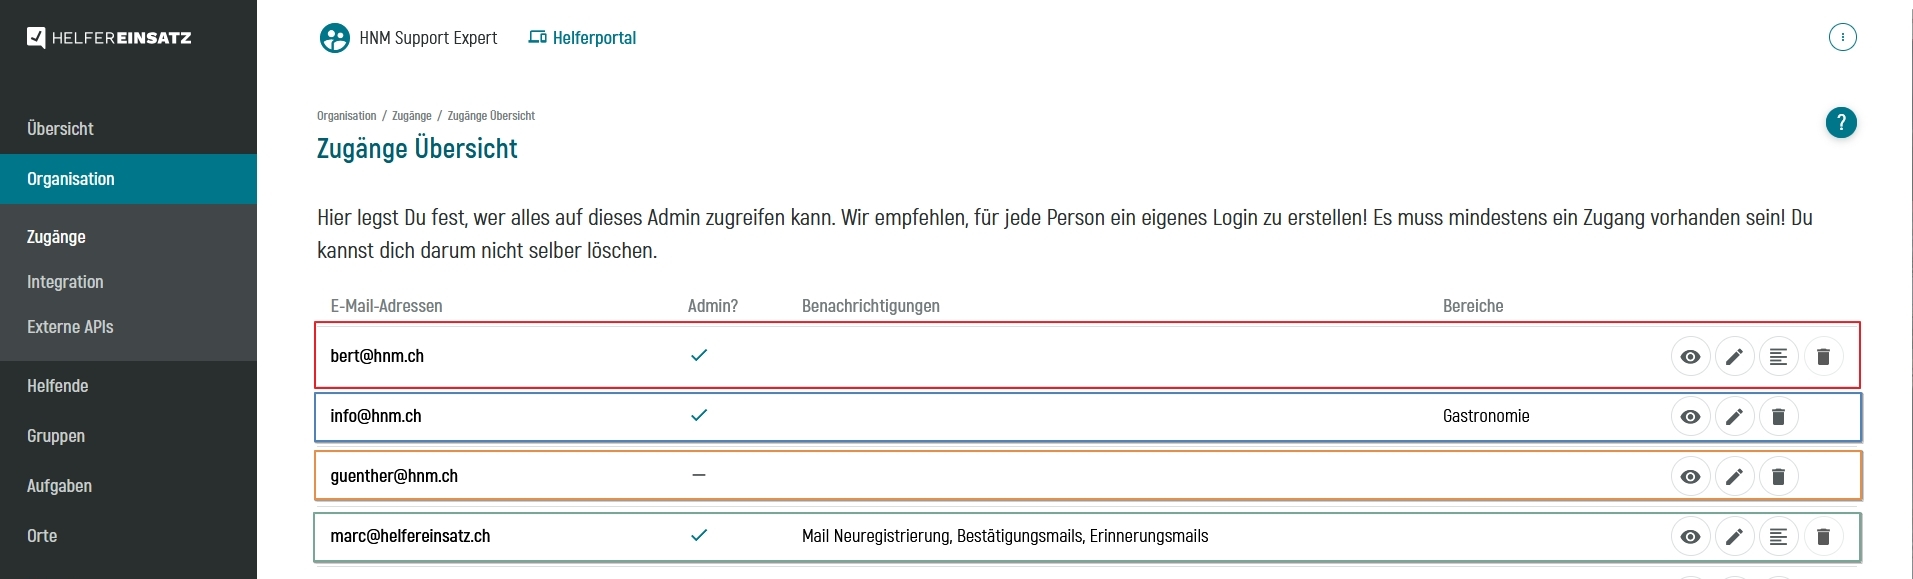Viewport: 1913px width, 579px height.
Task: Delete the guenther@hnm.ch access
Action: [x=1779, y=477]
